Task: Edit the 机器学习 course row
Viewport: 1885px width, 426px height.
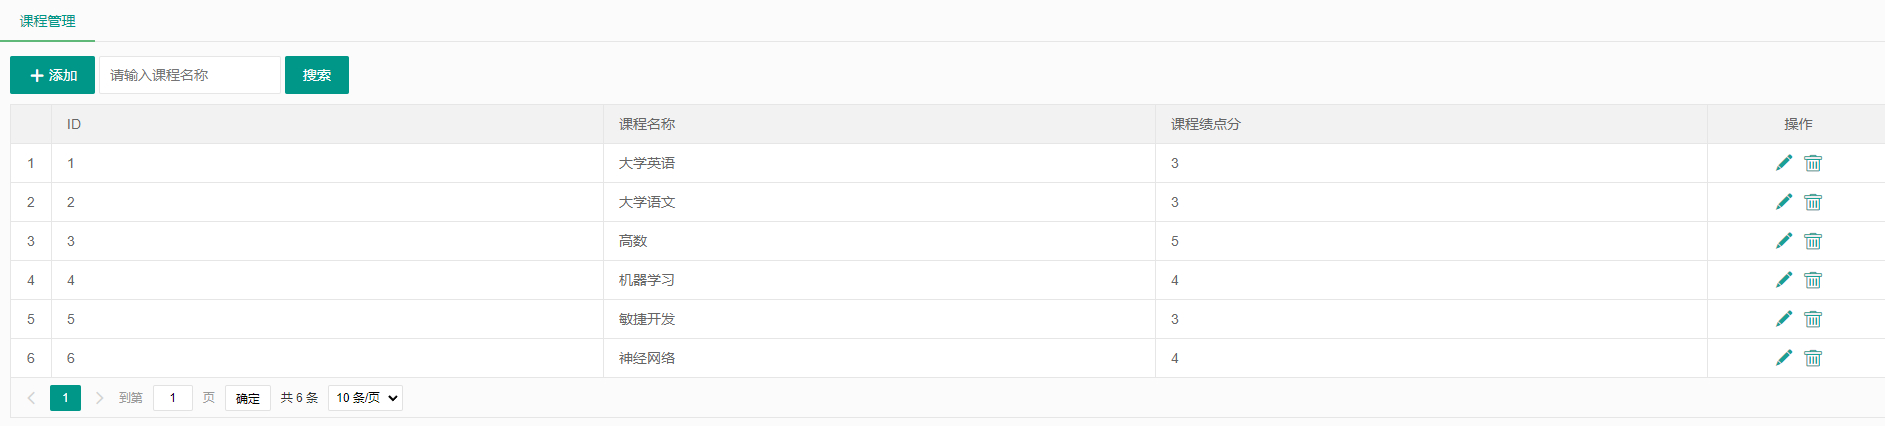Action: tap(1783, 280)
